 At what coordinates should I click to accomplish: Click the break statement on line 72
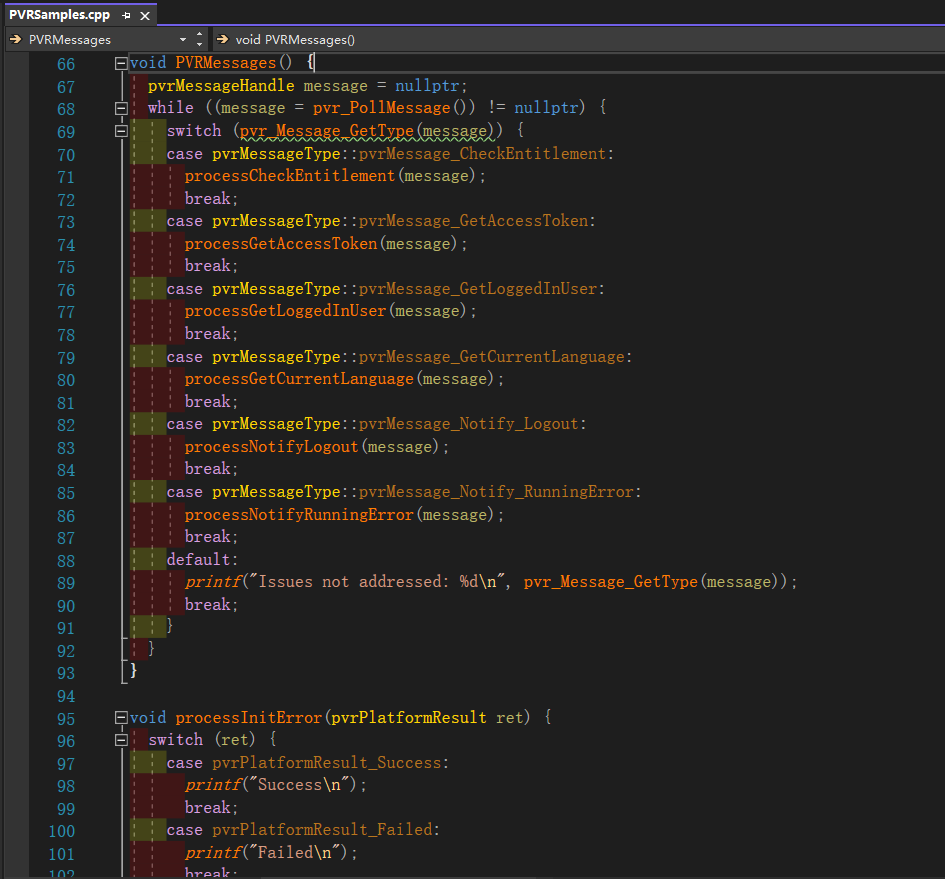point(211,198)
